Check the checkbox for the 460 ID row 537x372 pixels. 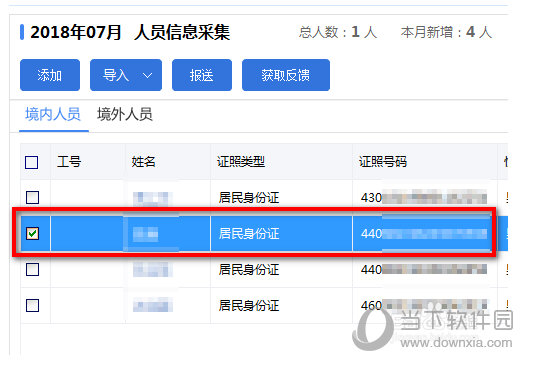pyautogui.click(x=32, y=305)
